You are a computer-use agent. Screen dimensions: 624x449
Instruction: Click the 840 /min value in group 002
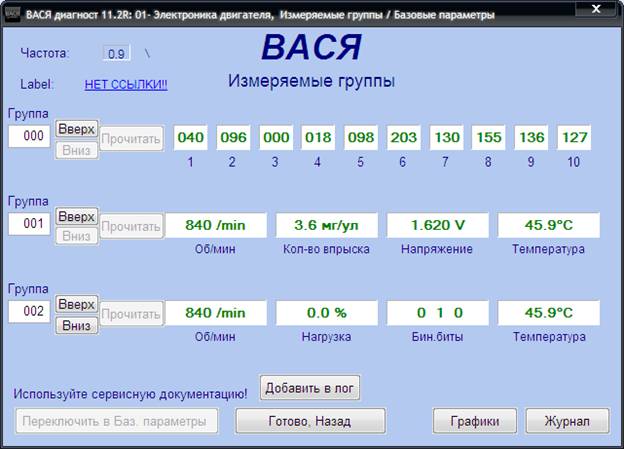pyautogui.click(x=216, y=313)
